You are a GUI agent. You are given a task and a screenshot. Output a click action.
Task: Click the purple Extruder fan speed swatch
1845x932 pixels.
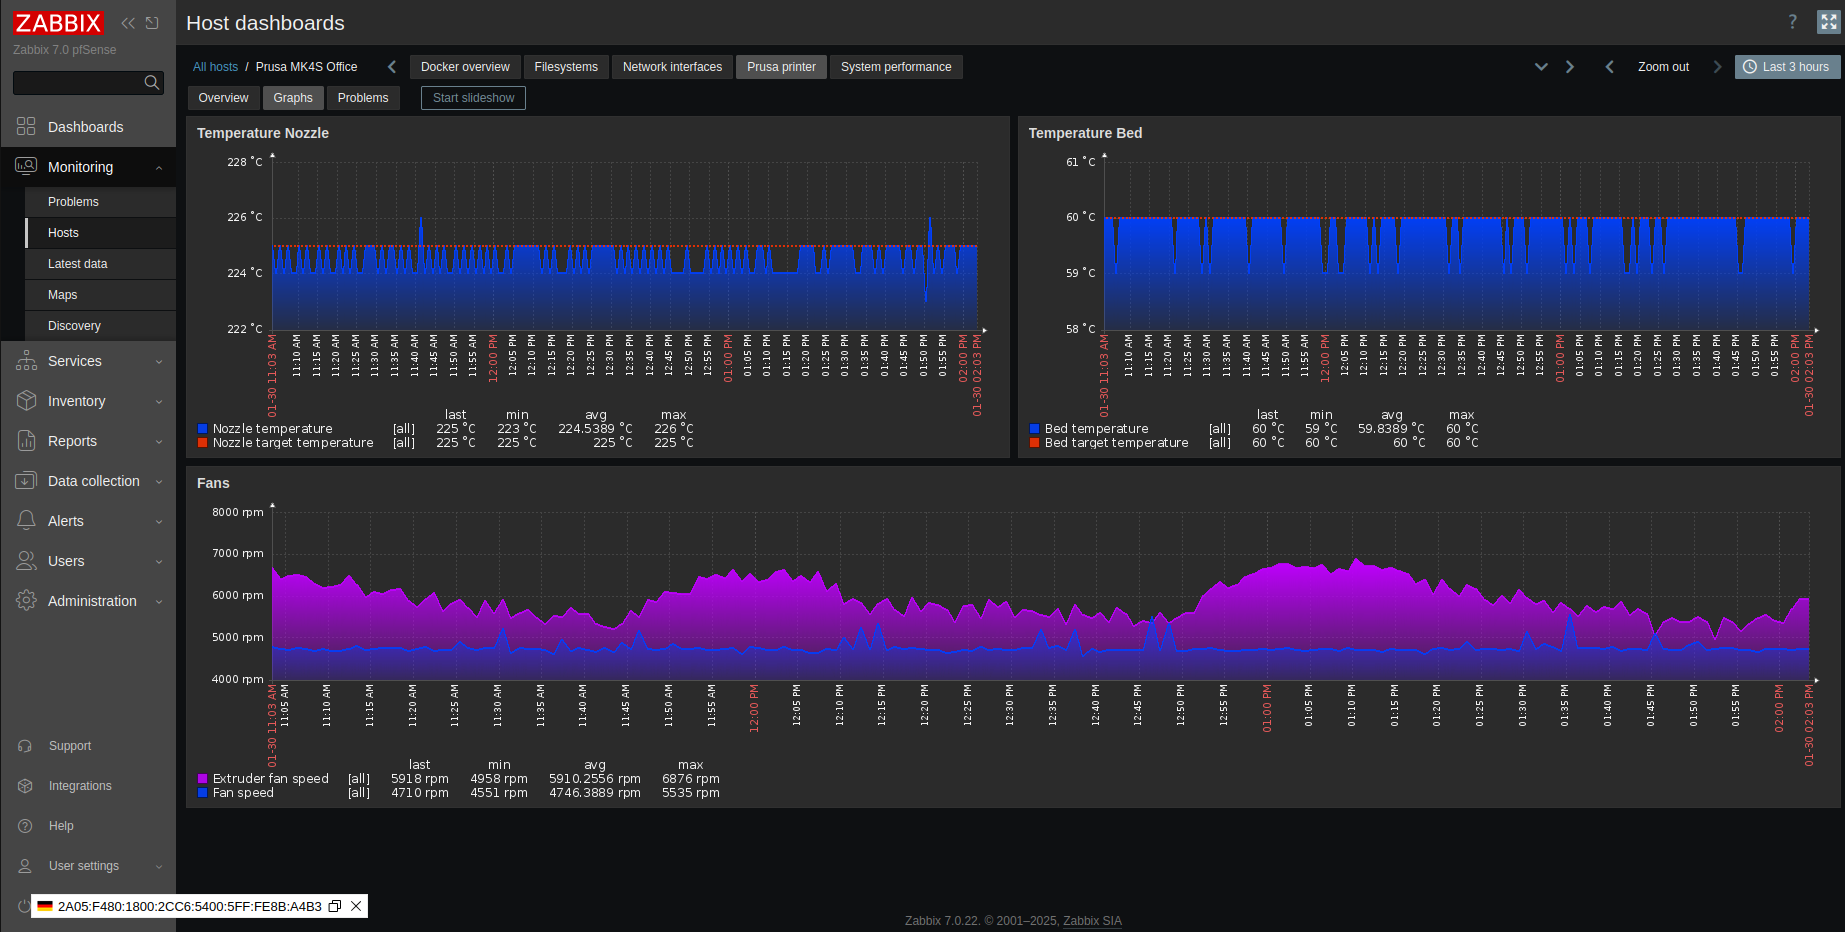(x=203, y=779)
